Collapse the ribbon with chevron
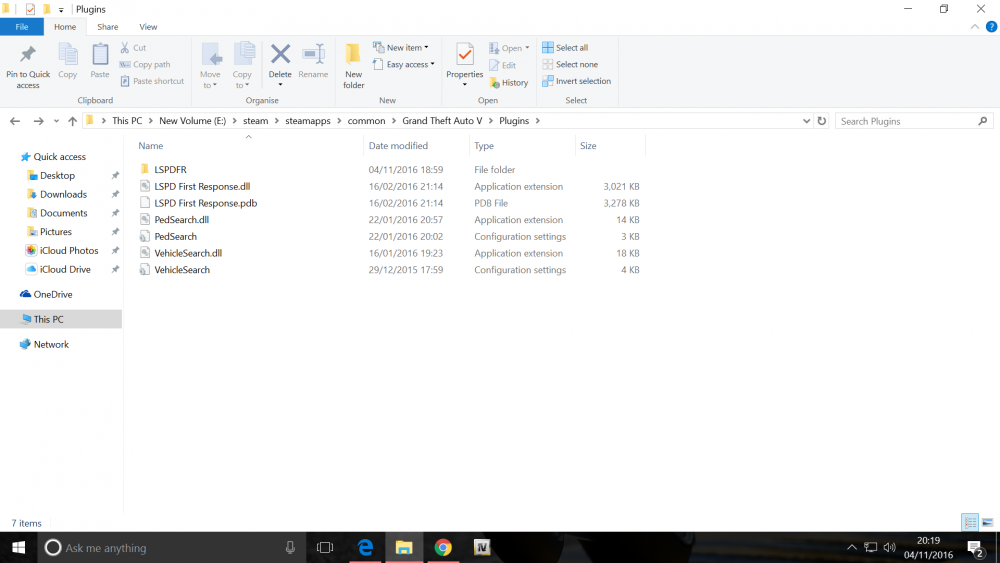Viewport: 1000px width, 563px height. coord(974,27)
